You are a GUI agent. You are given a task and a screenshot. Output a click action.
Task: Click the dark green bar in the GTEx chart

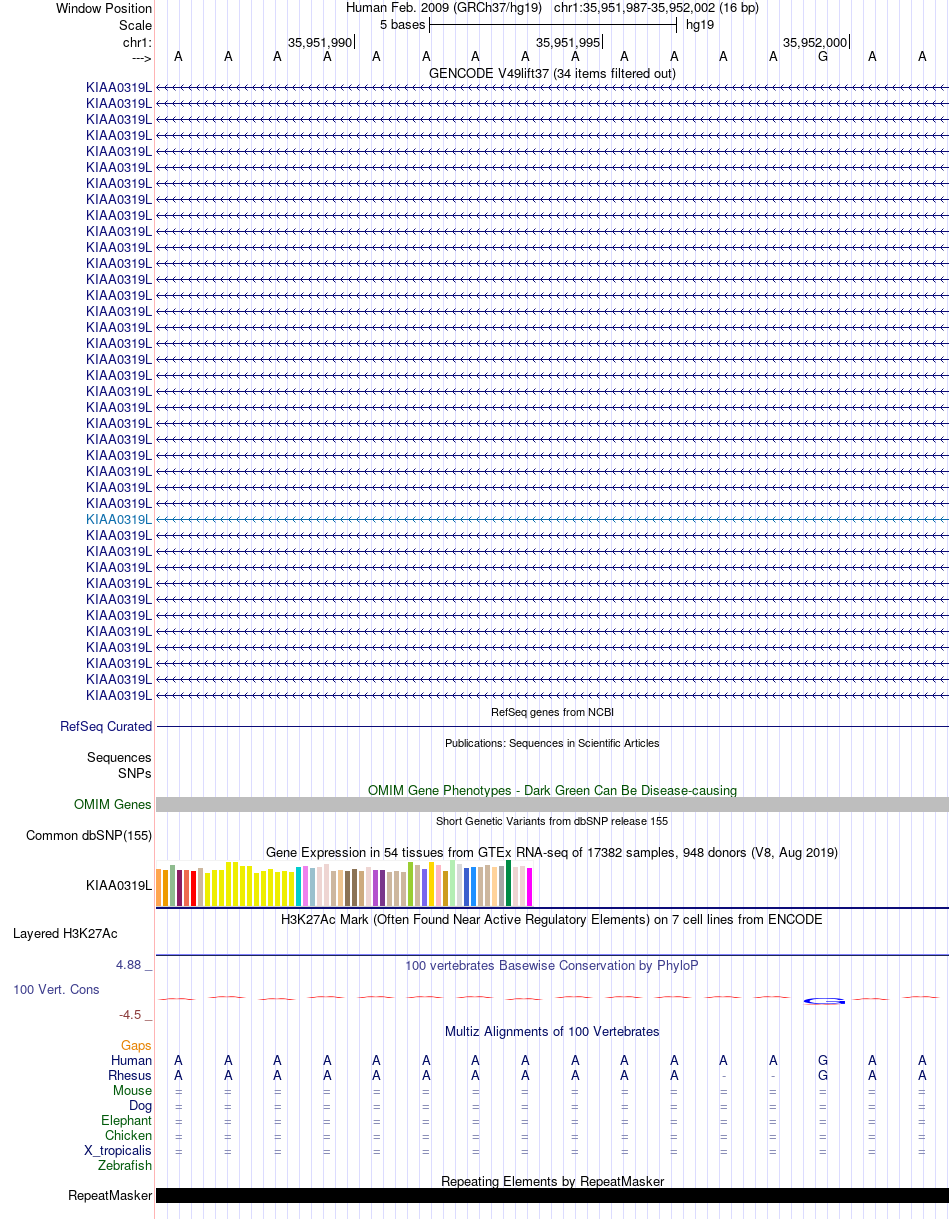(x=509, y=884)
